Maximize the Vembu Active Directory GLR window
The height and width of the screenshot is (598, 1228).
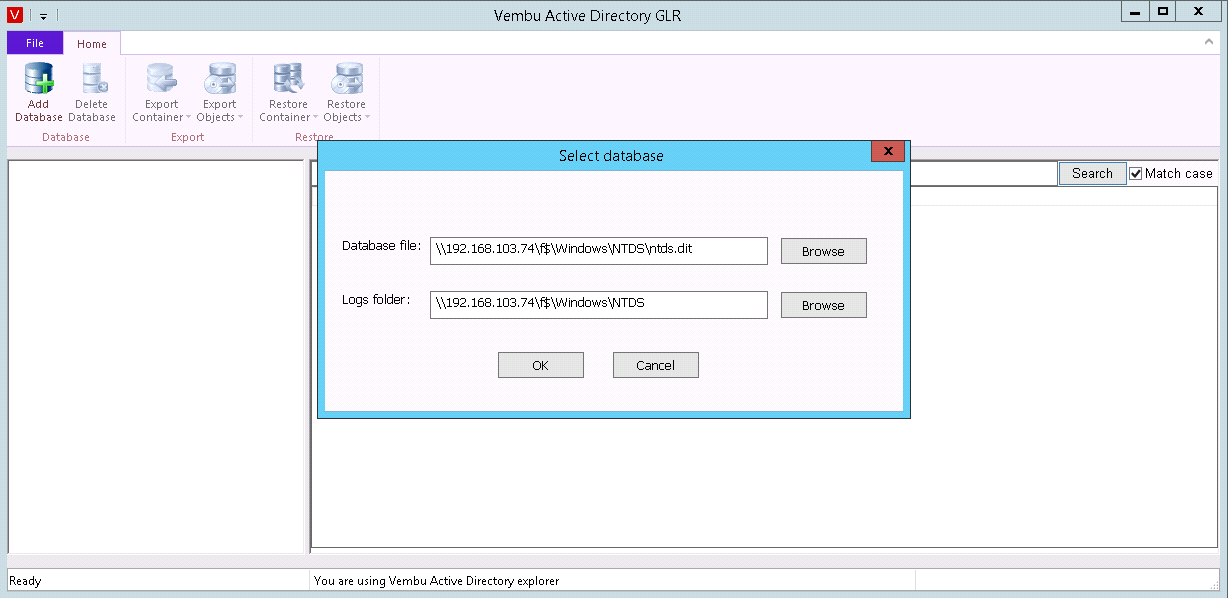(1162, 11)
